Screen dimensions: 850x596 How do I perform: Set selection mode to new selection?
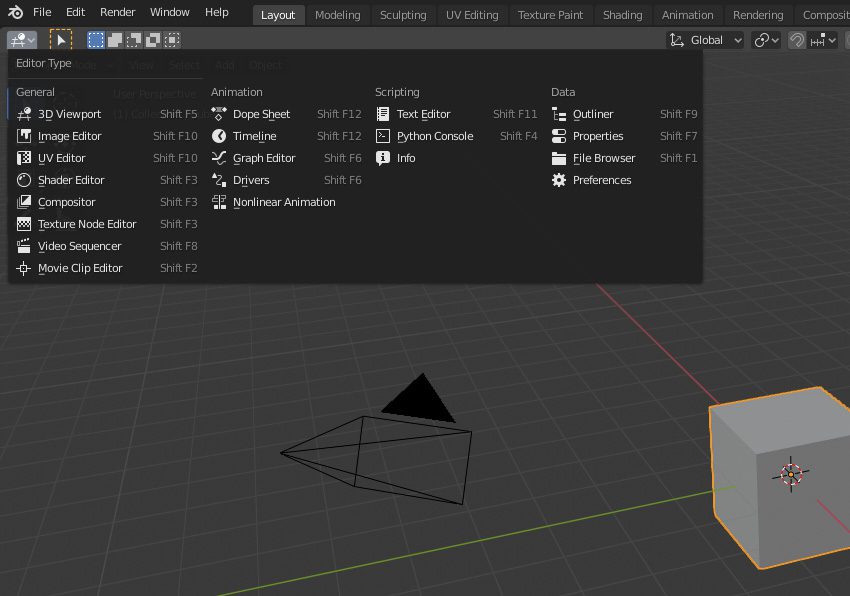tap(96, 40)
